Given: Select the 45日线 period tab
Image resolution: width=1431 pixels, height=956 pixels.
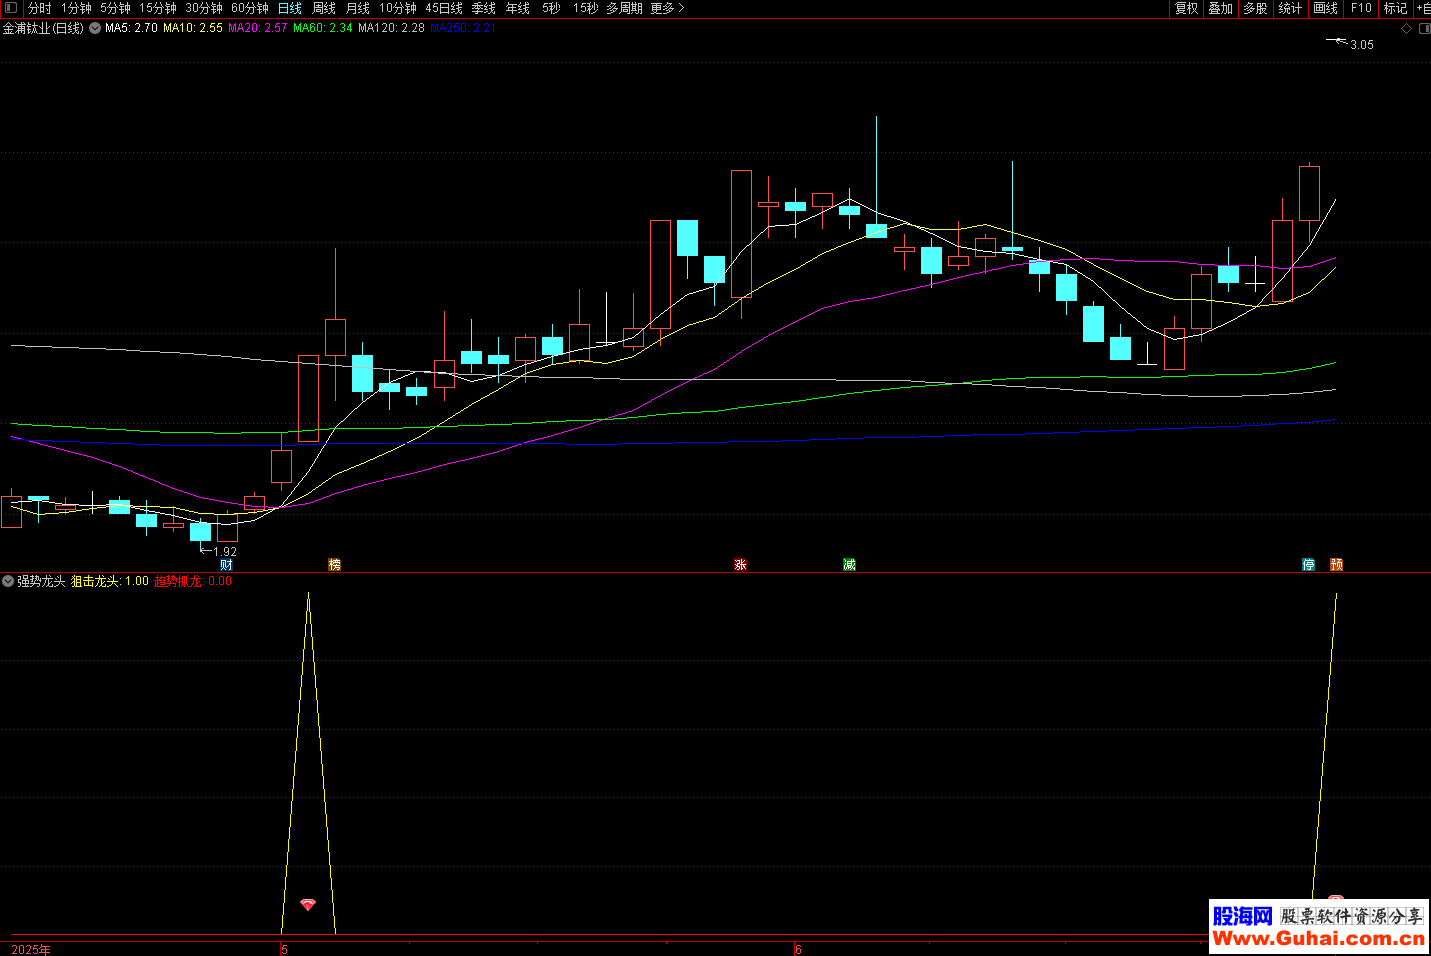Looking at the screenshot, I should [444, 8].
